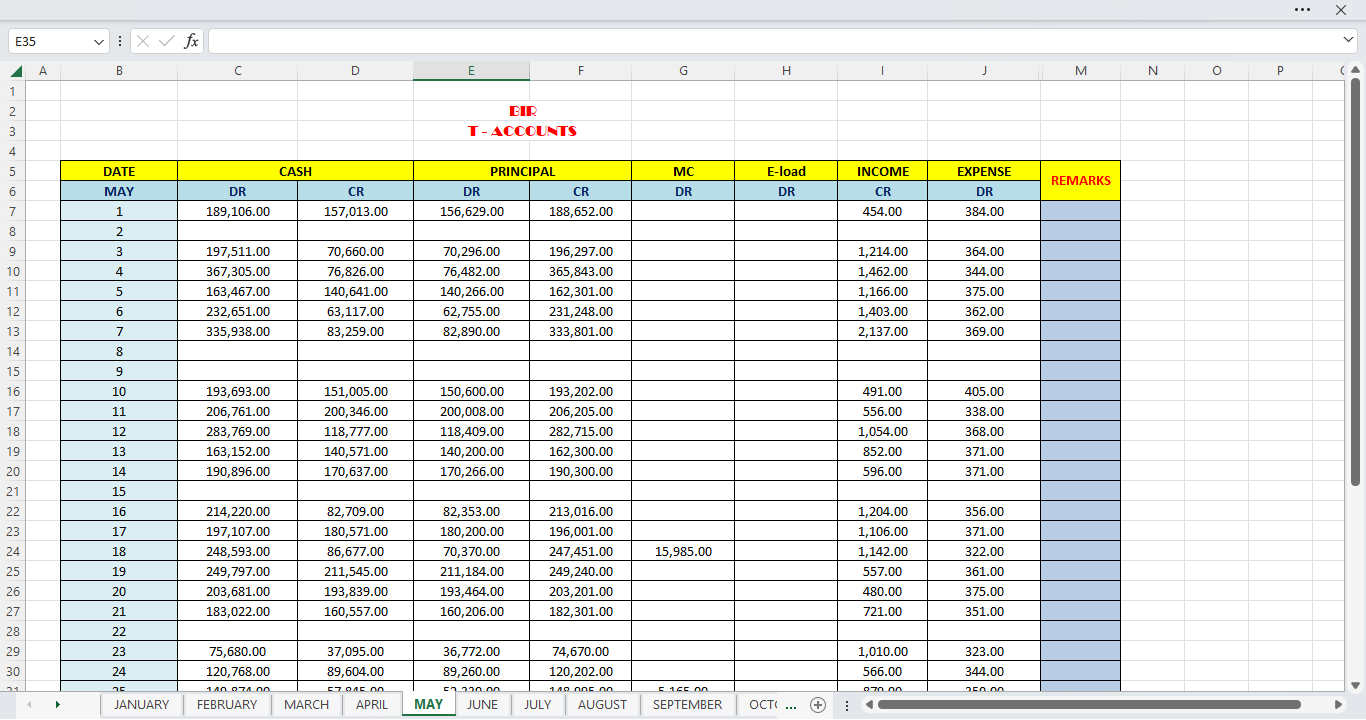Click the MC header cell
1366x720 pixels.
(683, 171)
